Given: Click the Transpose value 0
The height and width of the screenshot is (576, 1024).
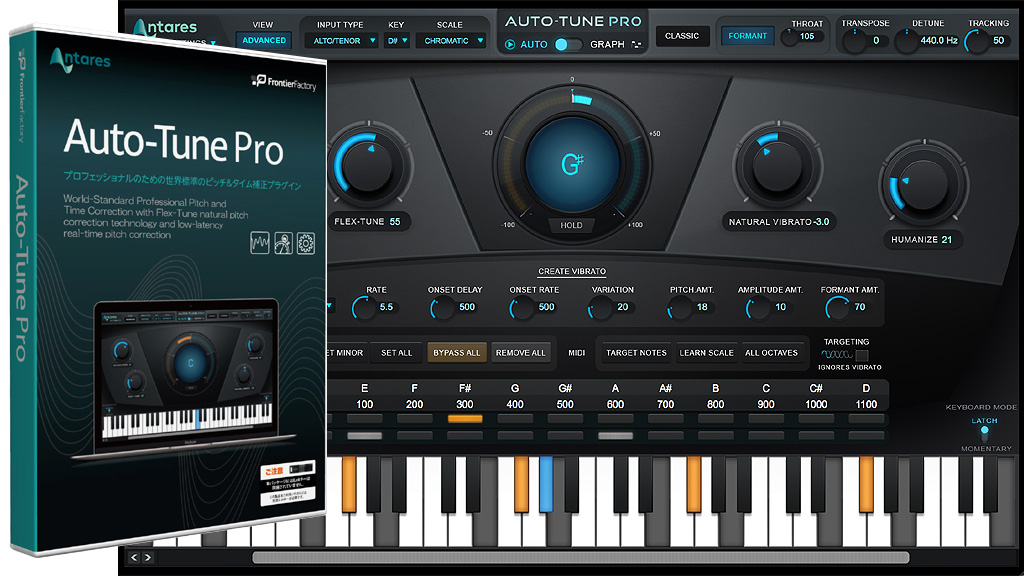Looking at the screenshot, I should (876, 40).
